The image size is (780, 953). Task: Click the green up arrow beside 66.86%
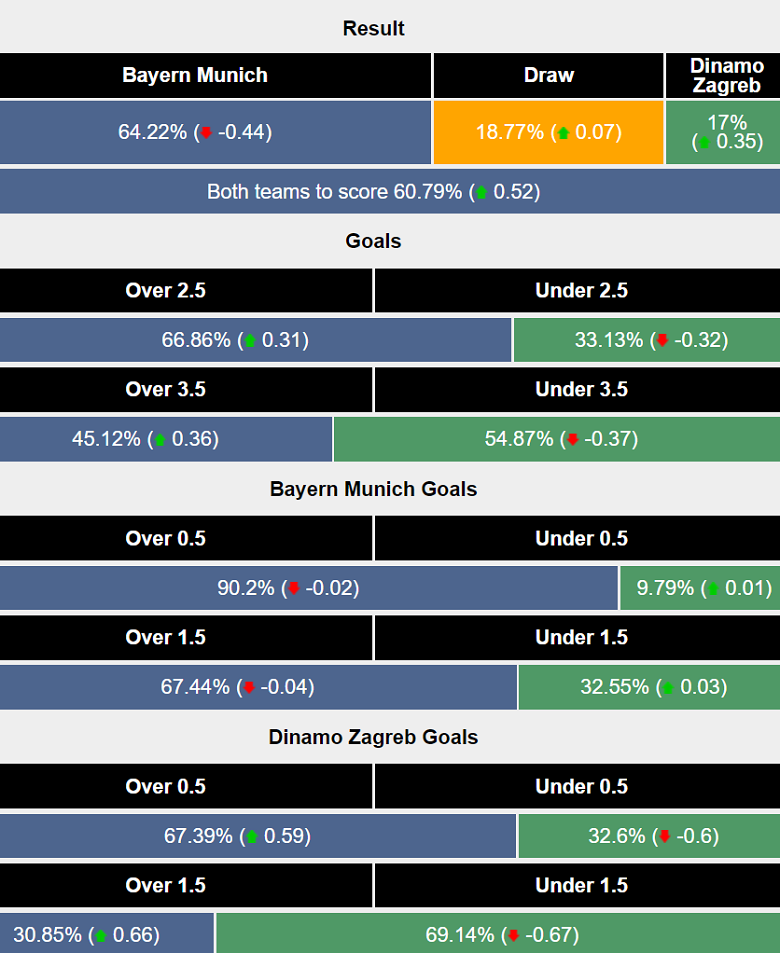(x=250, y=341)
